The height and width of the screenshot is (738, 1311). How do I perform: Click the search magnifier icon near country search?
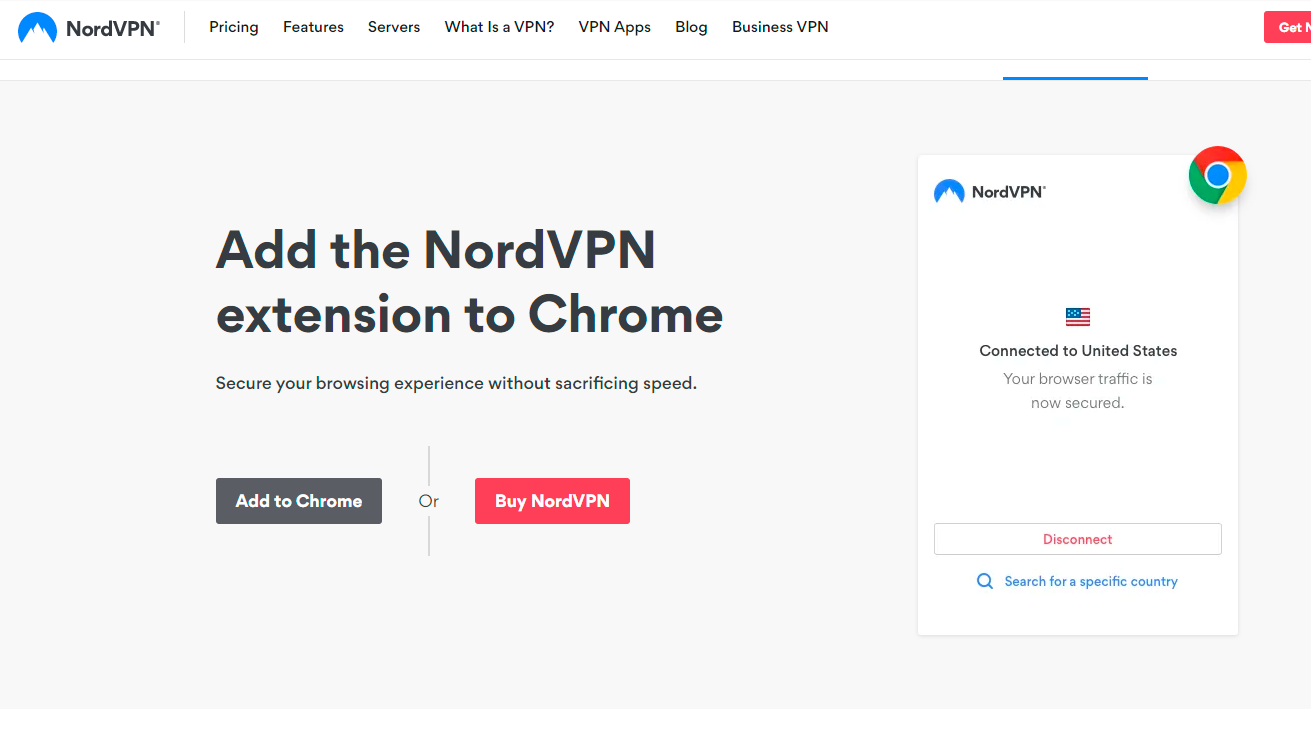point(984,580)
